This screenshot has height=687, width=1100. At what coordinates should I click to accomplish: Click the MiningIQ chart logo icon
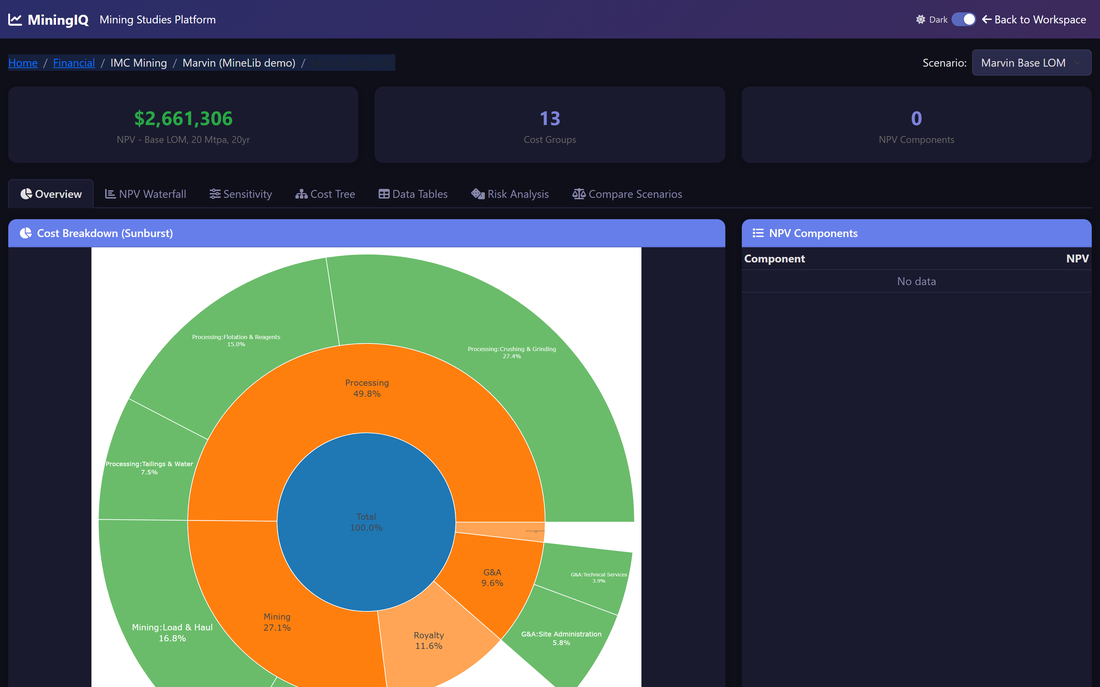[x=15, y=20]
